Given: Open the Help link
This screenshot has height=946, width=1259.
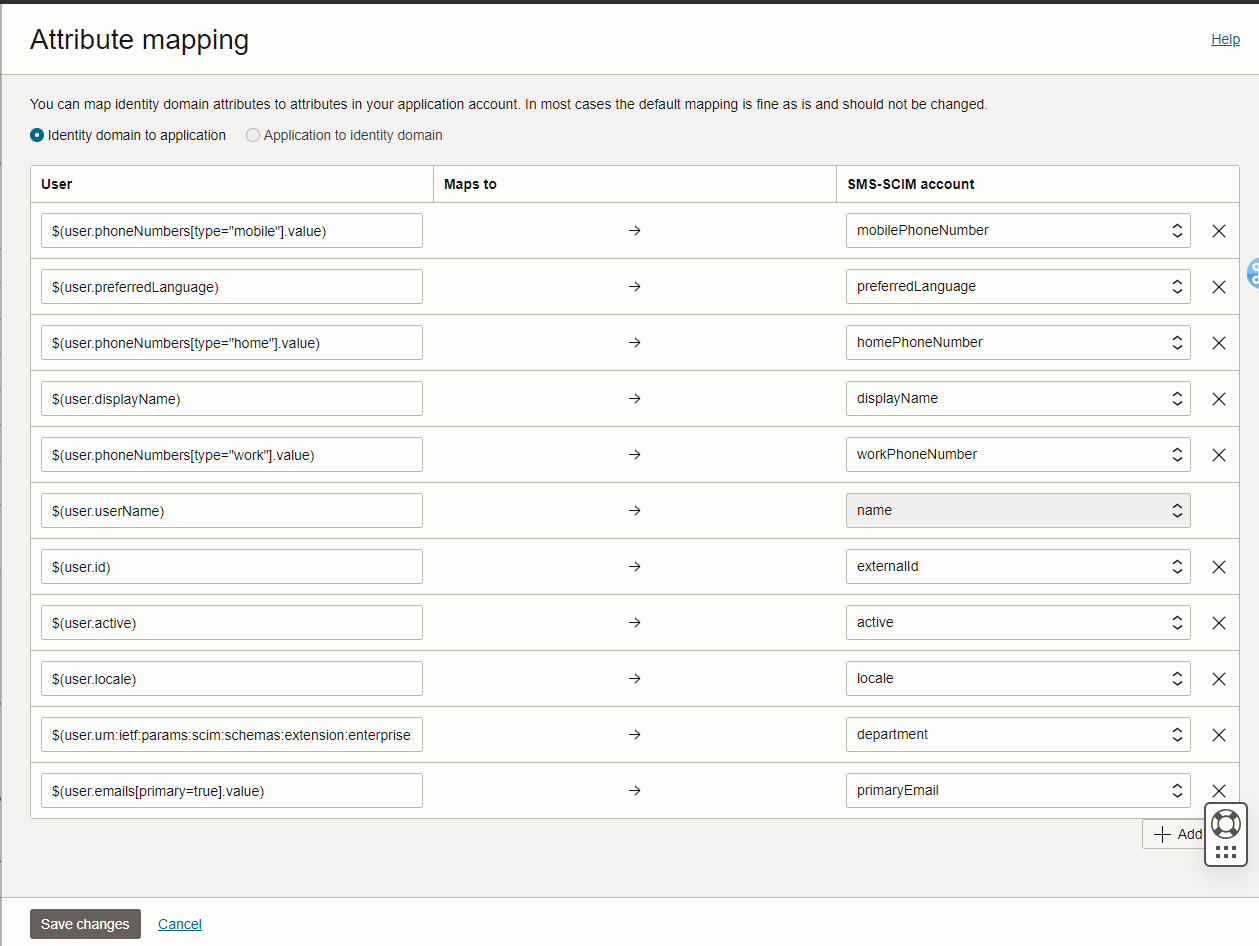Looking at the screenshot, I should pyautogui.click(x=1225, y=39).
